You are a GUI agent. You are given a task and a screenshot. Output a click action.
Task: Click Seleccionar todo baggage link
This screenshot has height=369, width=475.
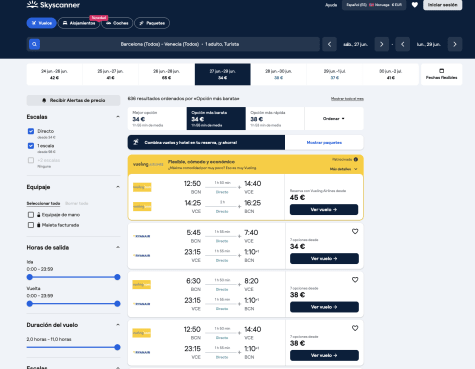click(x=43, y=203)
